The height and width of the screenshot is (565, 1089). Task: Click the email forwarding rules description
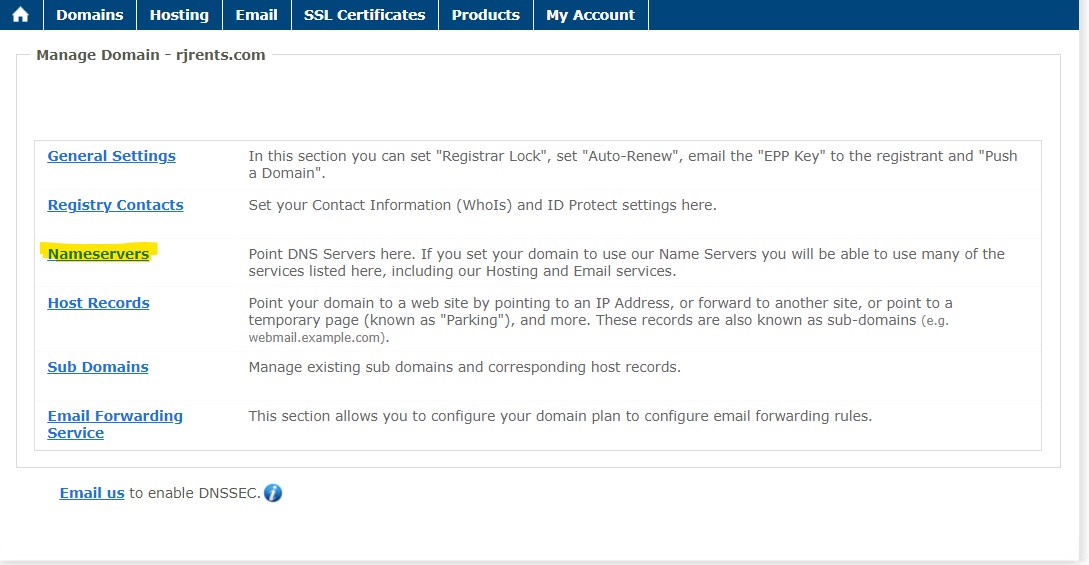560,416
